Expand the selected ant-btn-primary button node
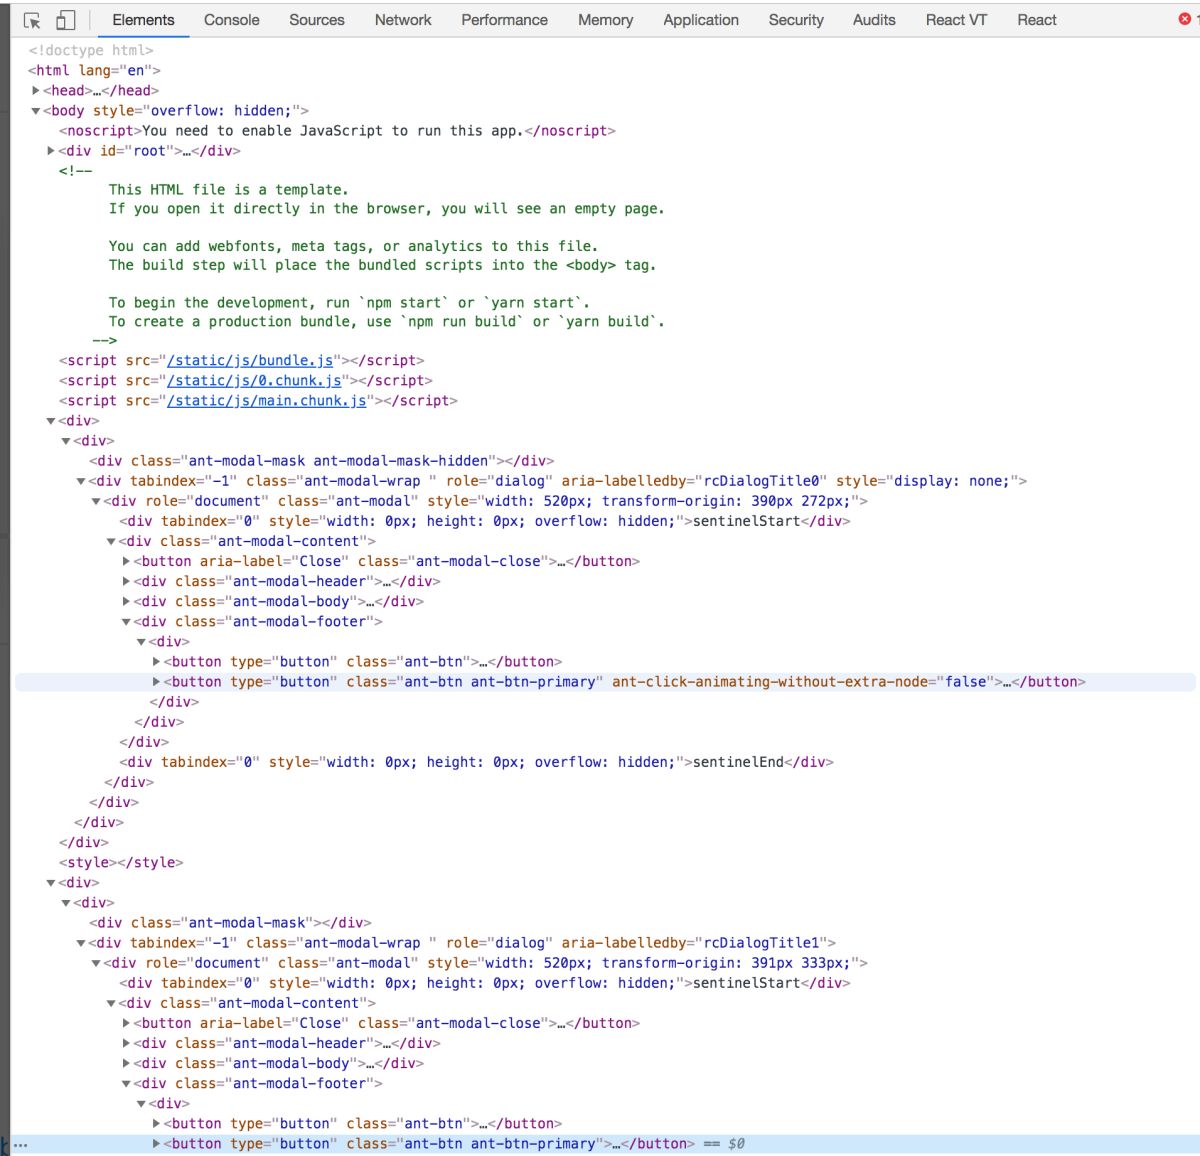Screen dimensions: 1200x1156 click(156, 1144)
